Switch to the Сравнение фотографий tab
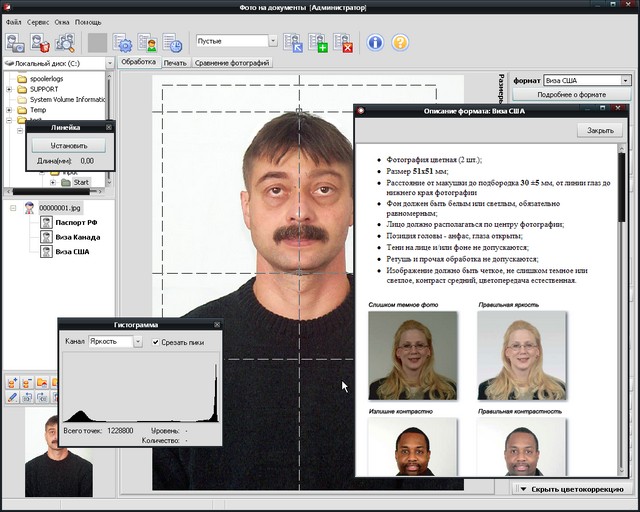The height and width of the screenshot is (512, 640). click(232, 63)
